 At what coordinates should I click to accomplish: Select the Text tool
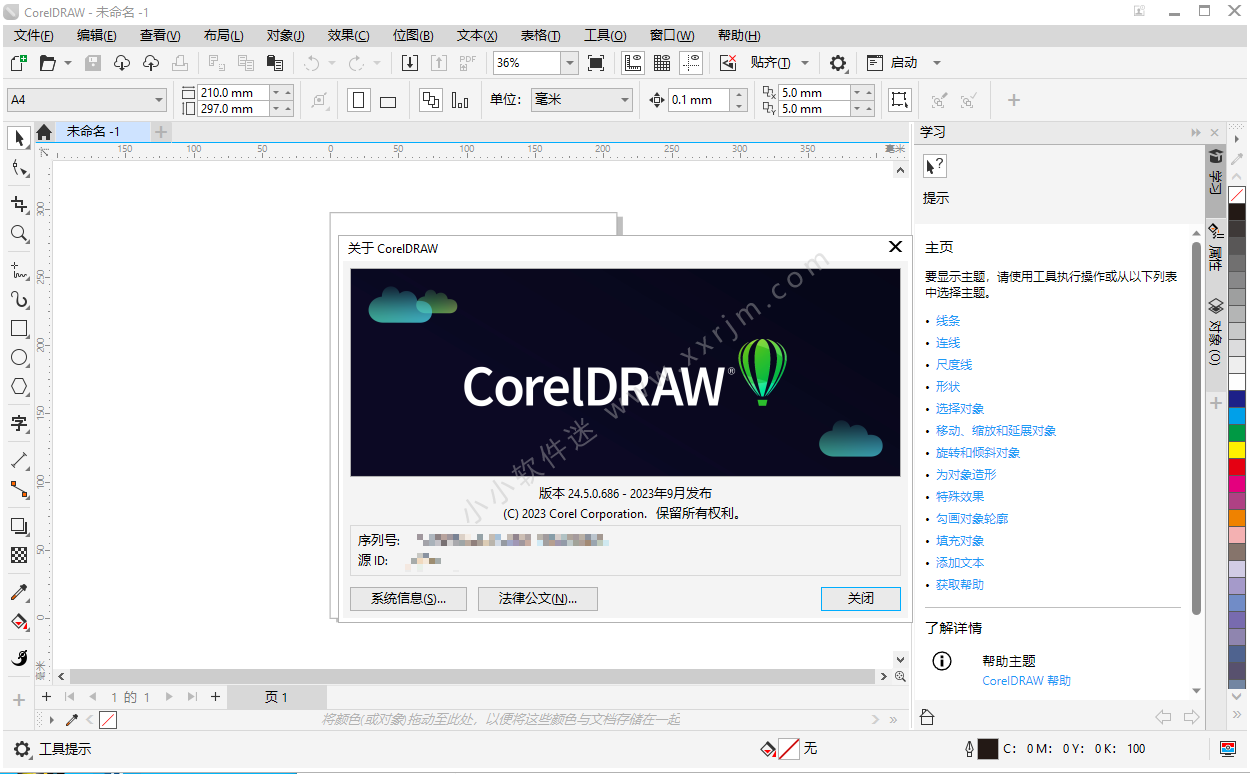(x=19, y=423)
